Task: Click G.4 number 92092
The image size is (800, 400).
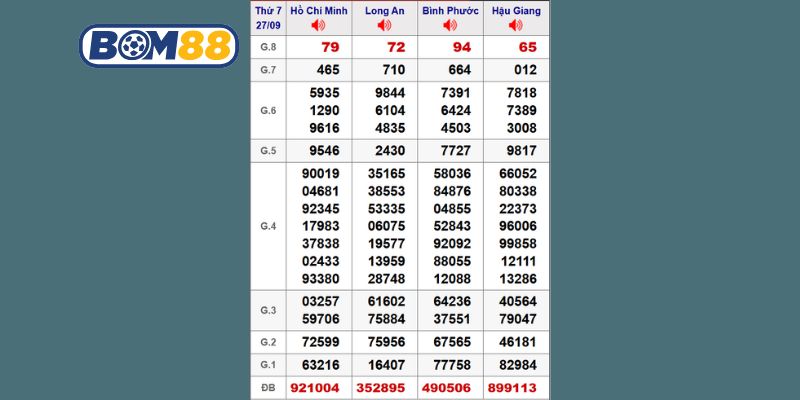Action: (x=453, y=243)
